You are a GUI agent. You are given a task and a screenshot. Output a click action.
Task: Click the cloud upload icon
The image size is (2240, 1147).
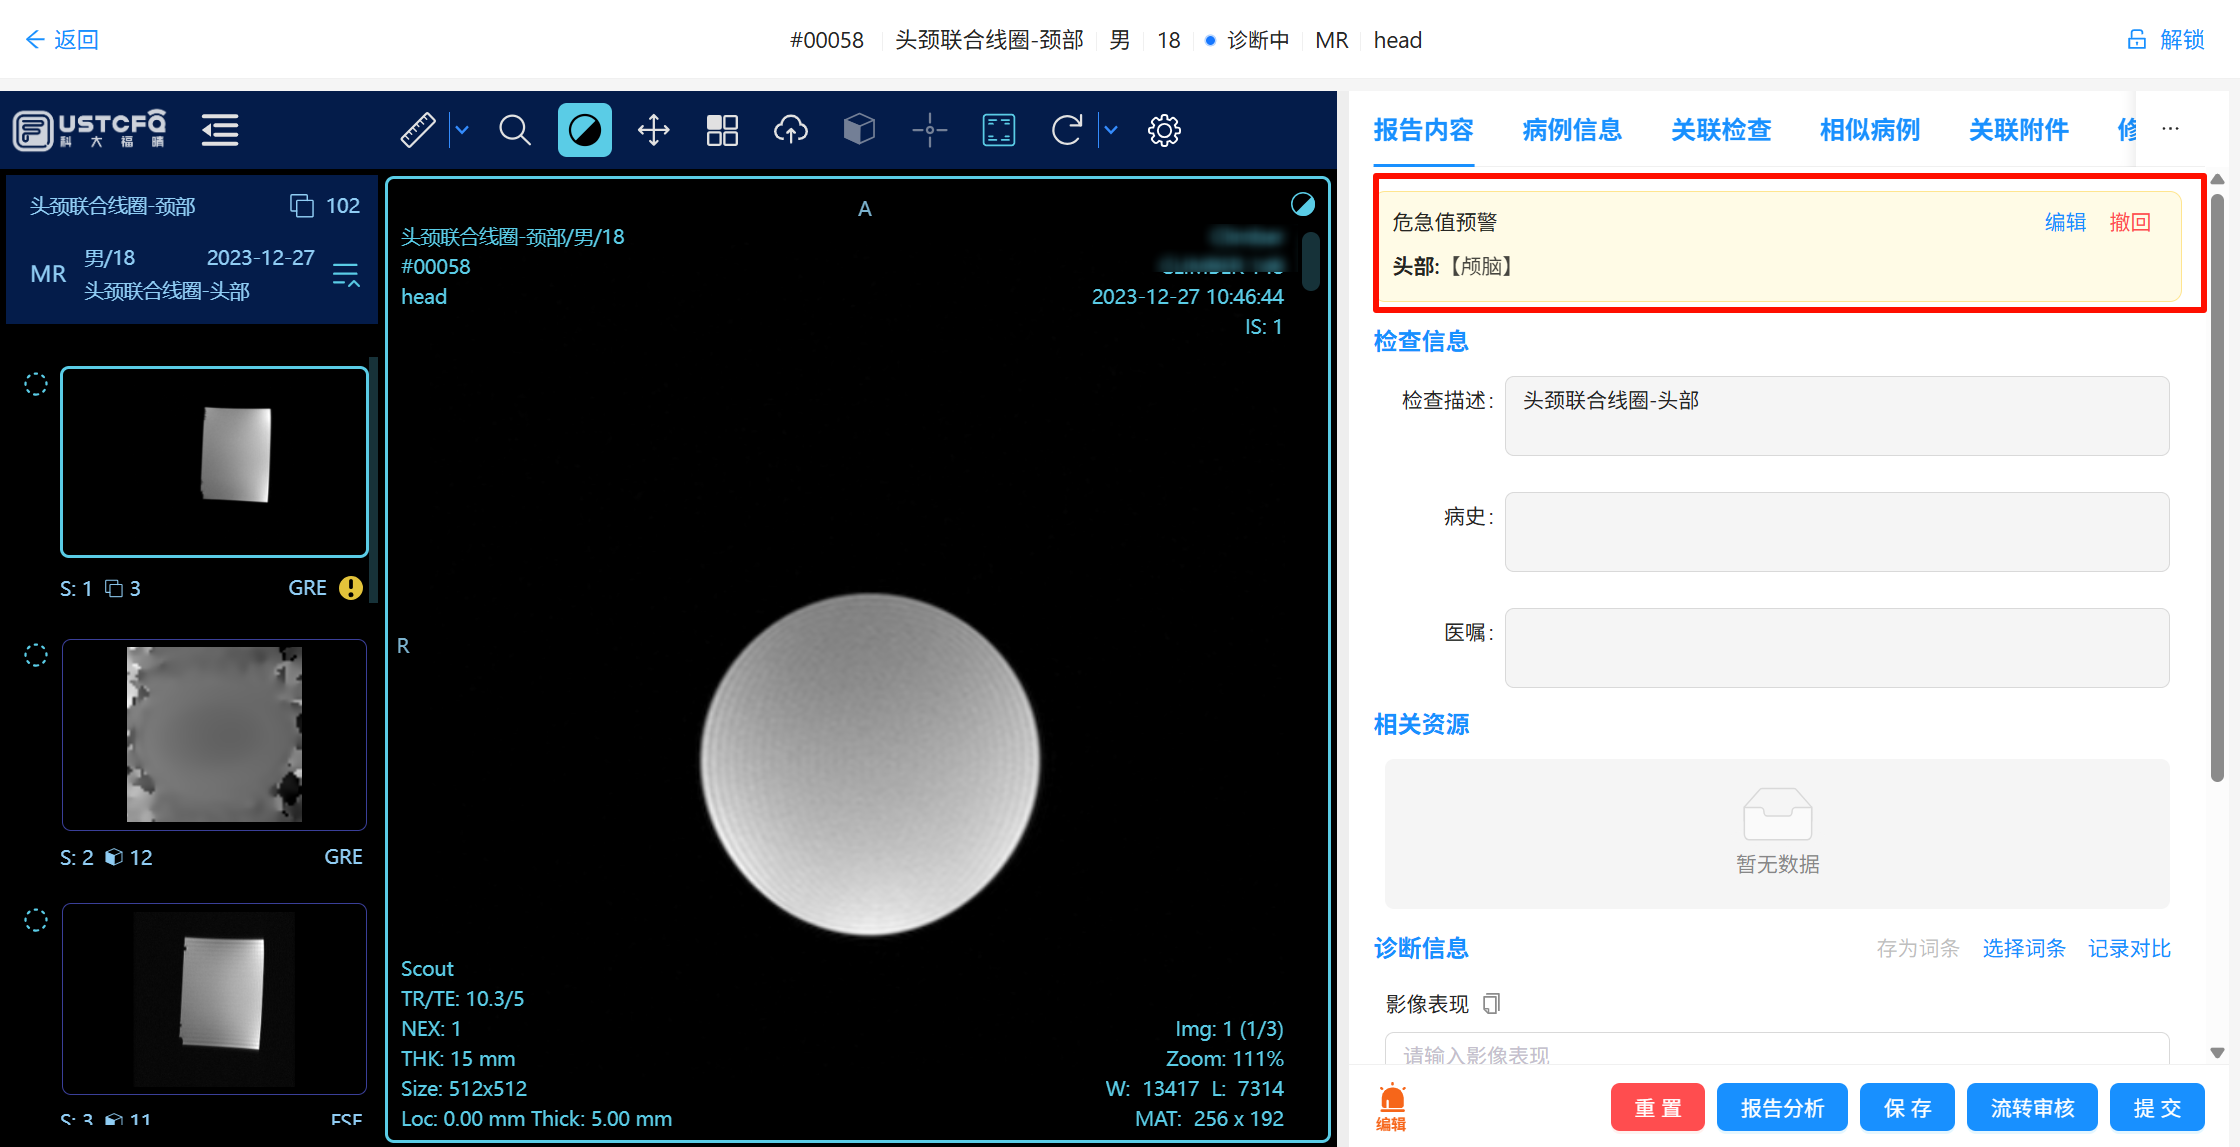[790, 130]
